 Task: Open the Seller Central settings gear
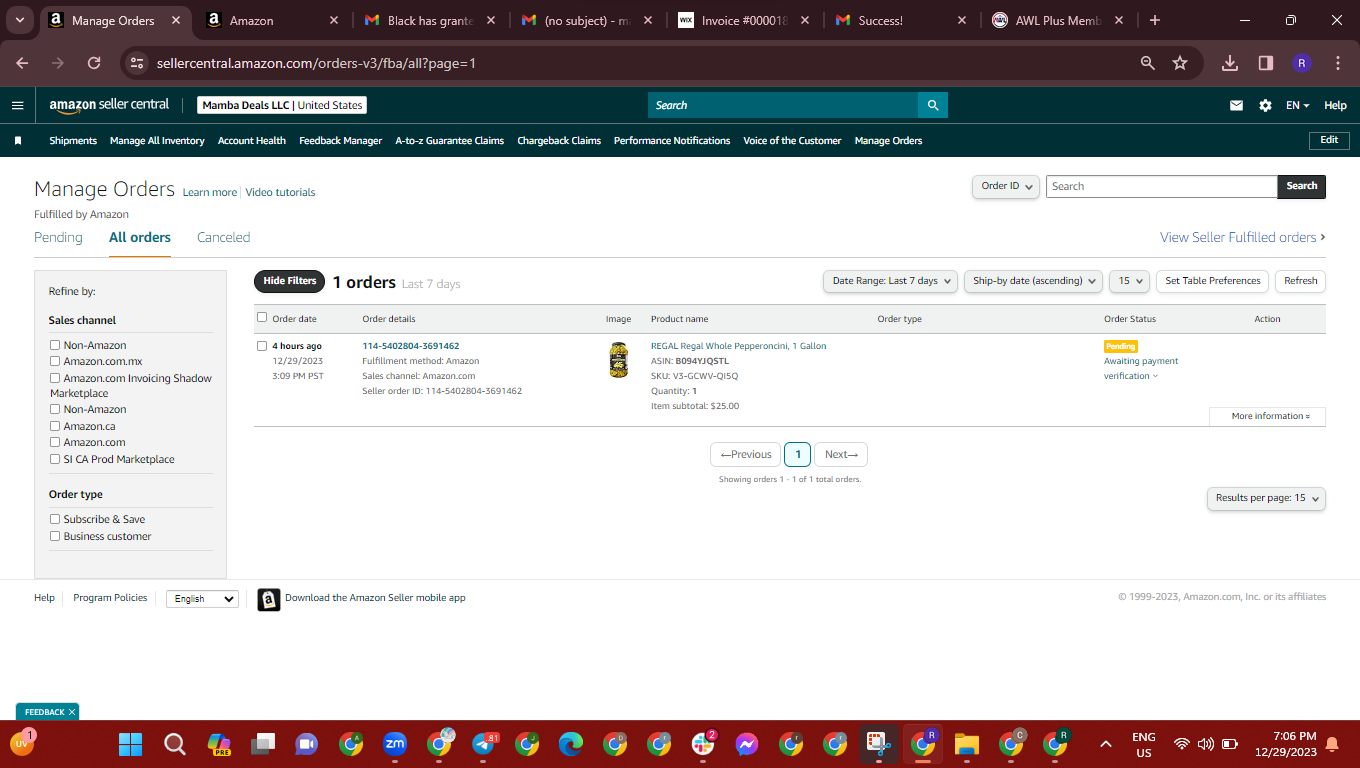pos(1265,105)
